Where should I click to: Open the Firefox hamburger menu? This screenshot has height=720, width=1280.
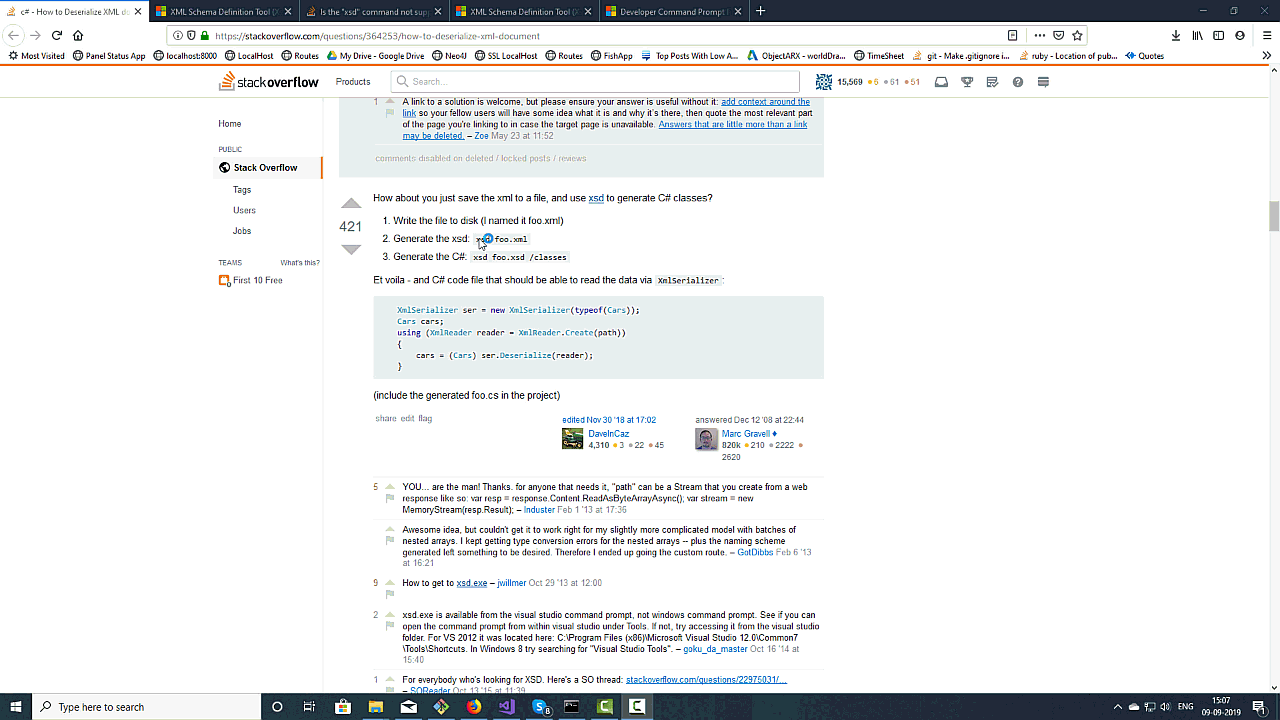pyautogui.click(x=1266, y=35)
